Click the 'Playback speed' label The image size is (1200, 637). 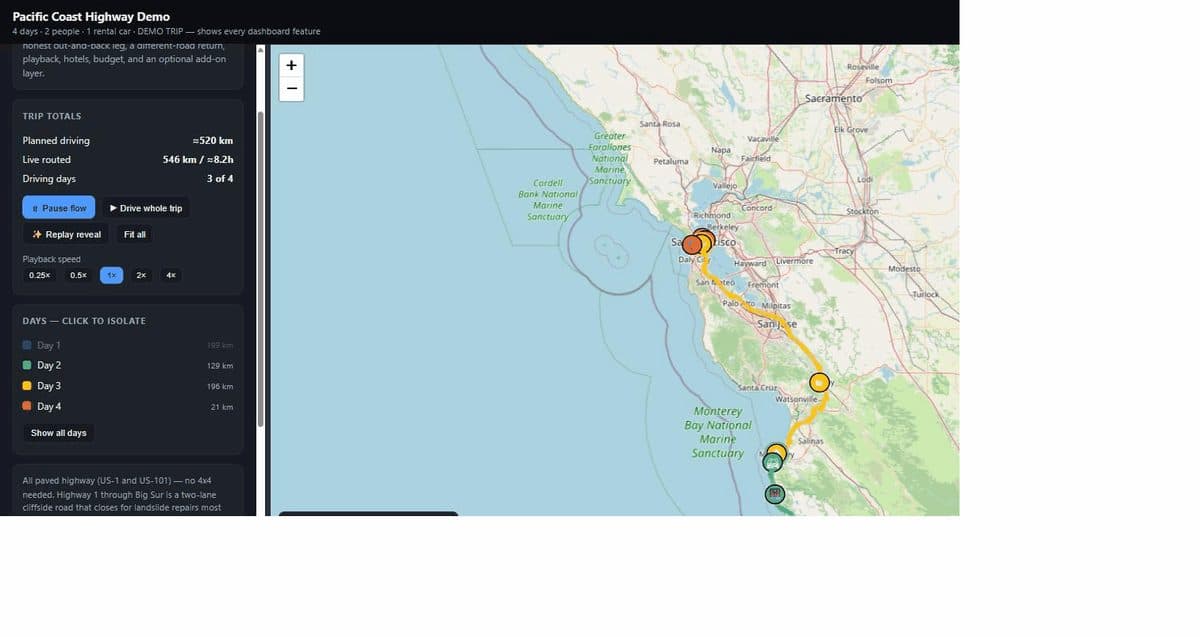point(52,259)
